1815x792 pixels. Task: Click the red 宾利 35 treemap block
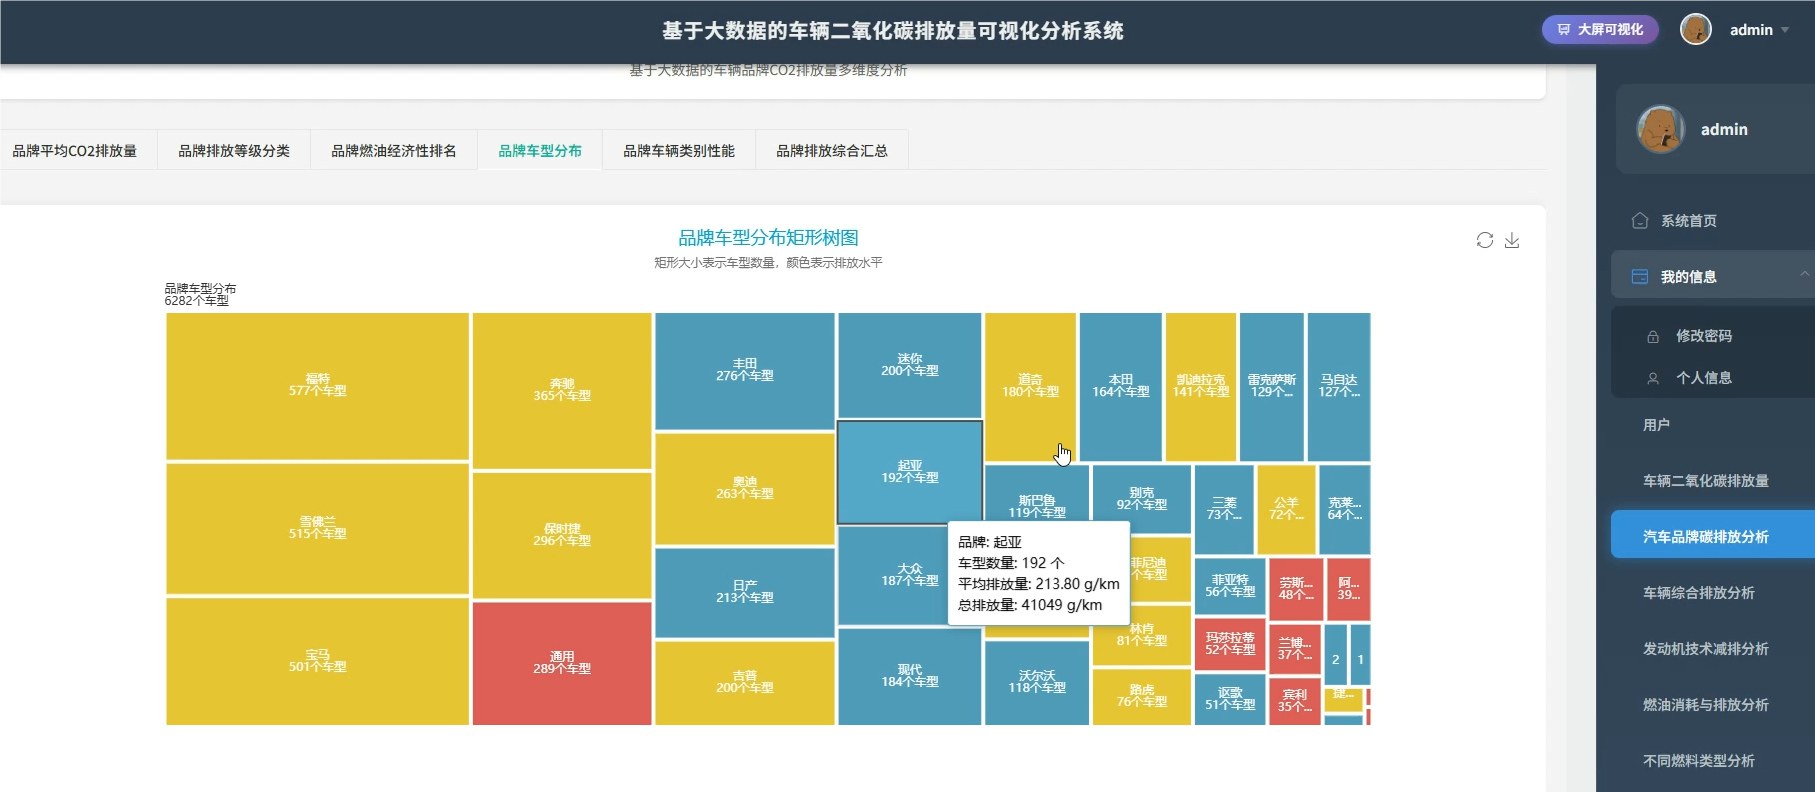1295,701
